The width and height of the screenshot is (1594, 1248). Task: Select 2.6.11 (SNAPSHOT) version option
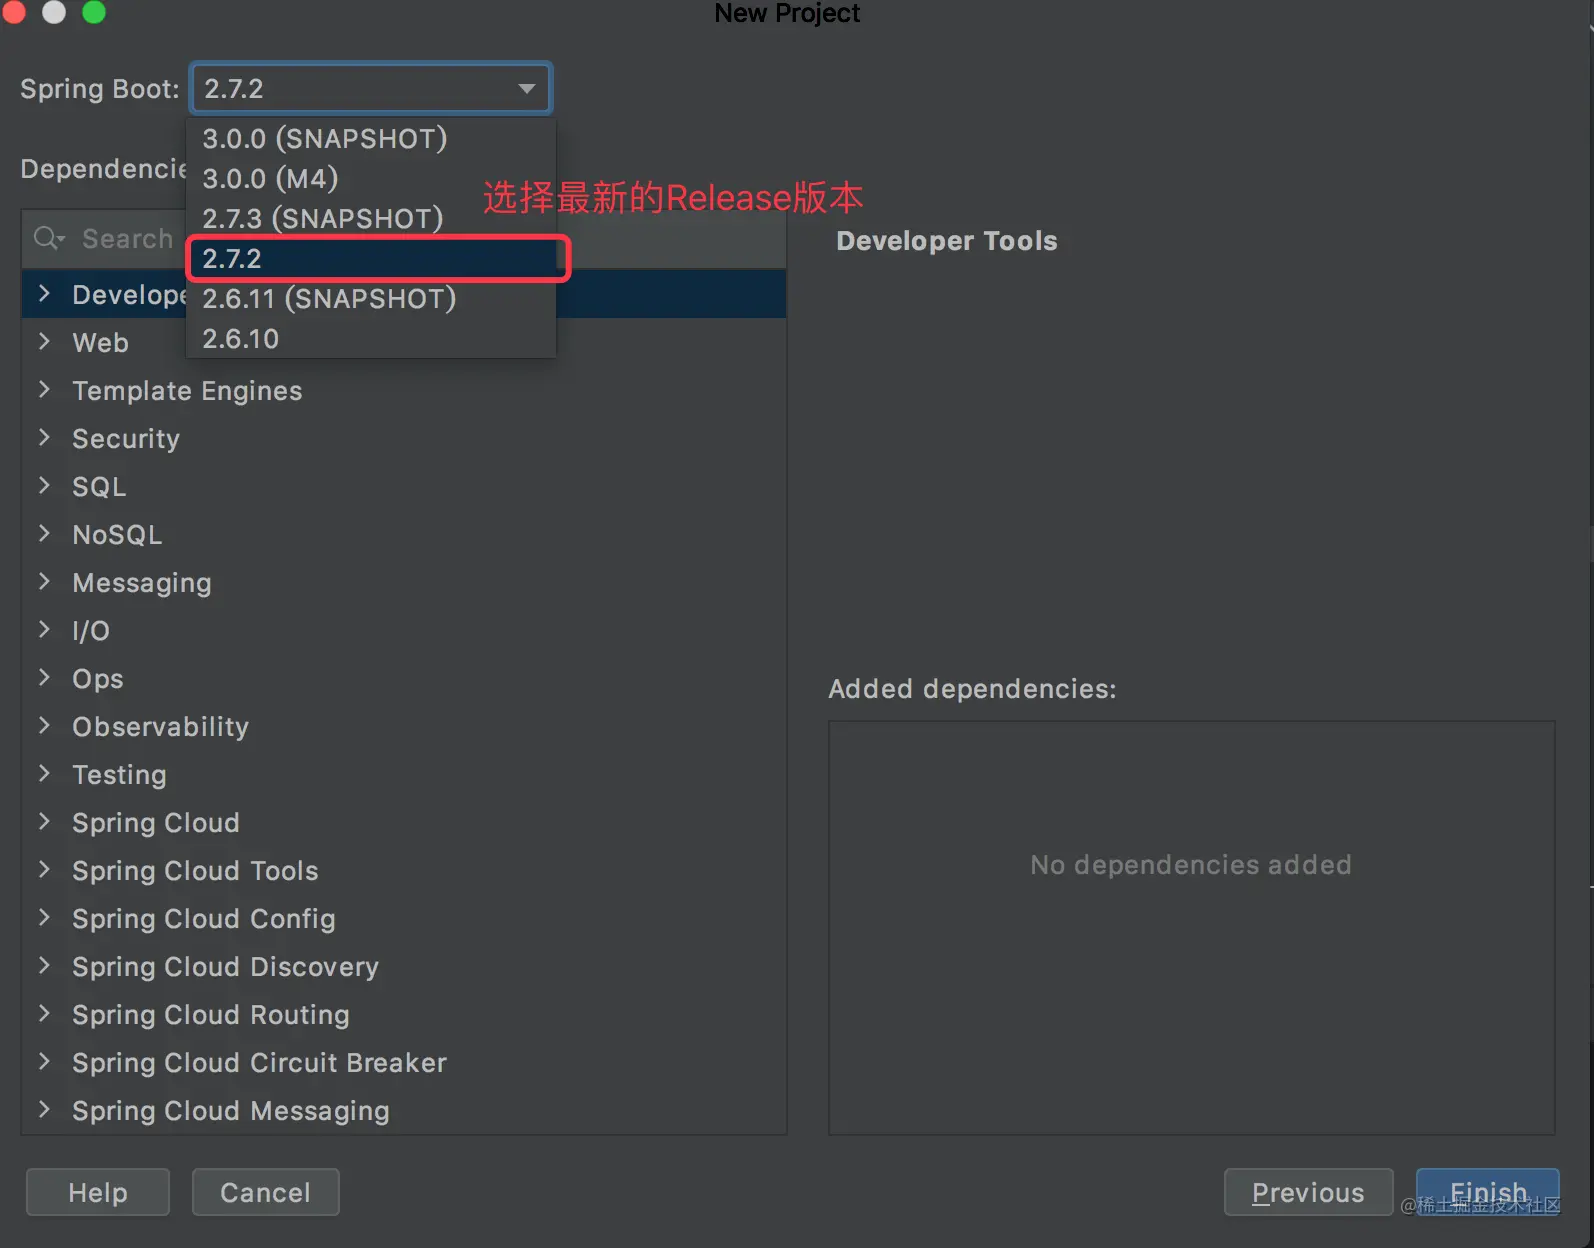[329, 299]
